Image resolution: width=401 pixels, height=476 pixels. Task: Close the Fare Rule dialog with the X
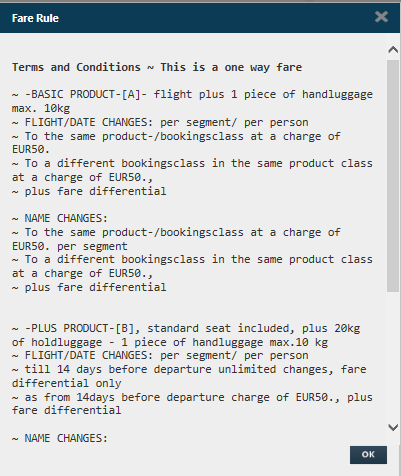381,17
